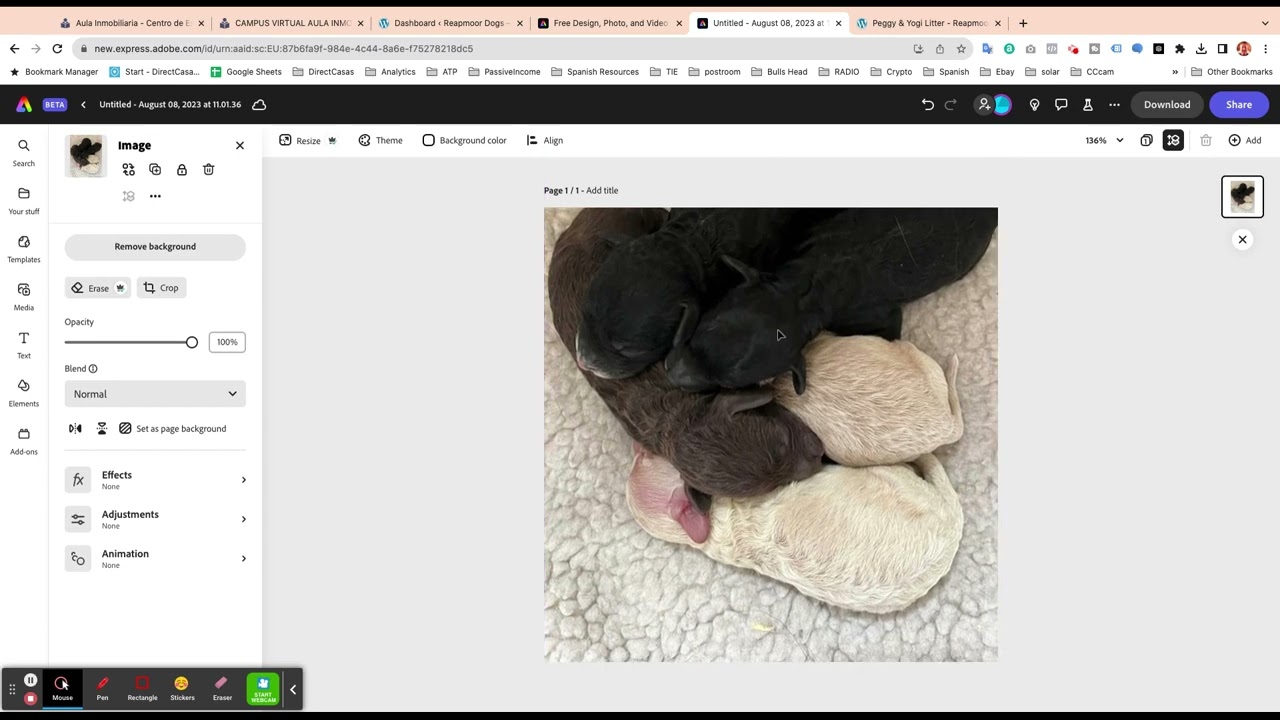Open the Elements panel

click(24, 392)
